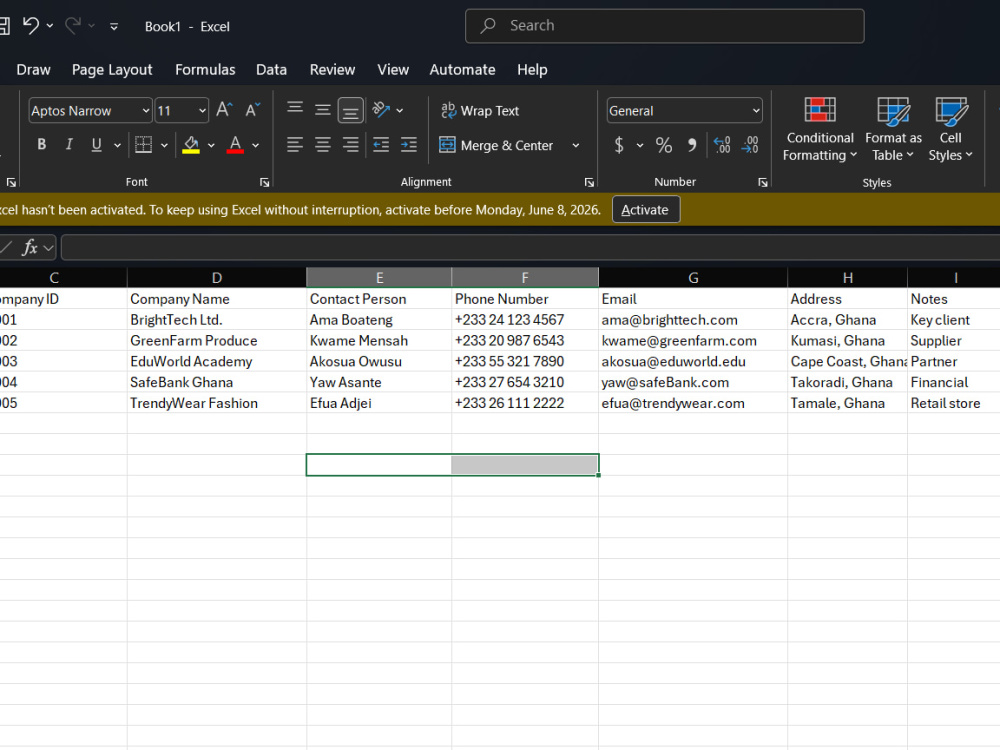Image resolution: width=1000 pixels, height=750 pixels.
Task: Click the Orientation text rotation icon
Action: coord(381,110)
